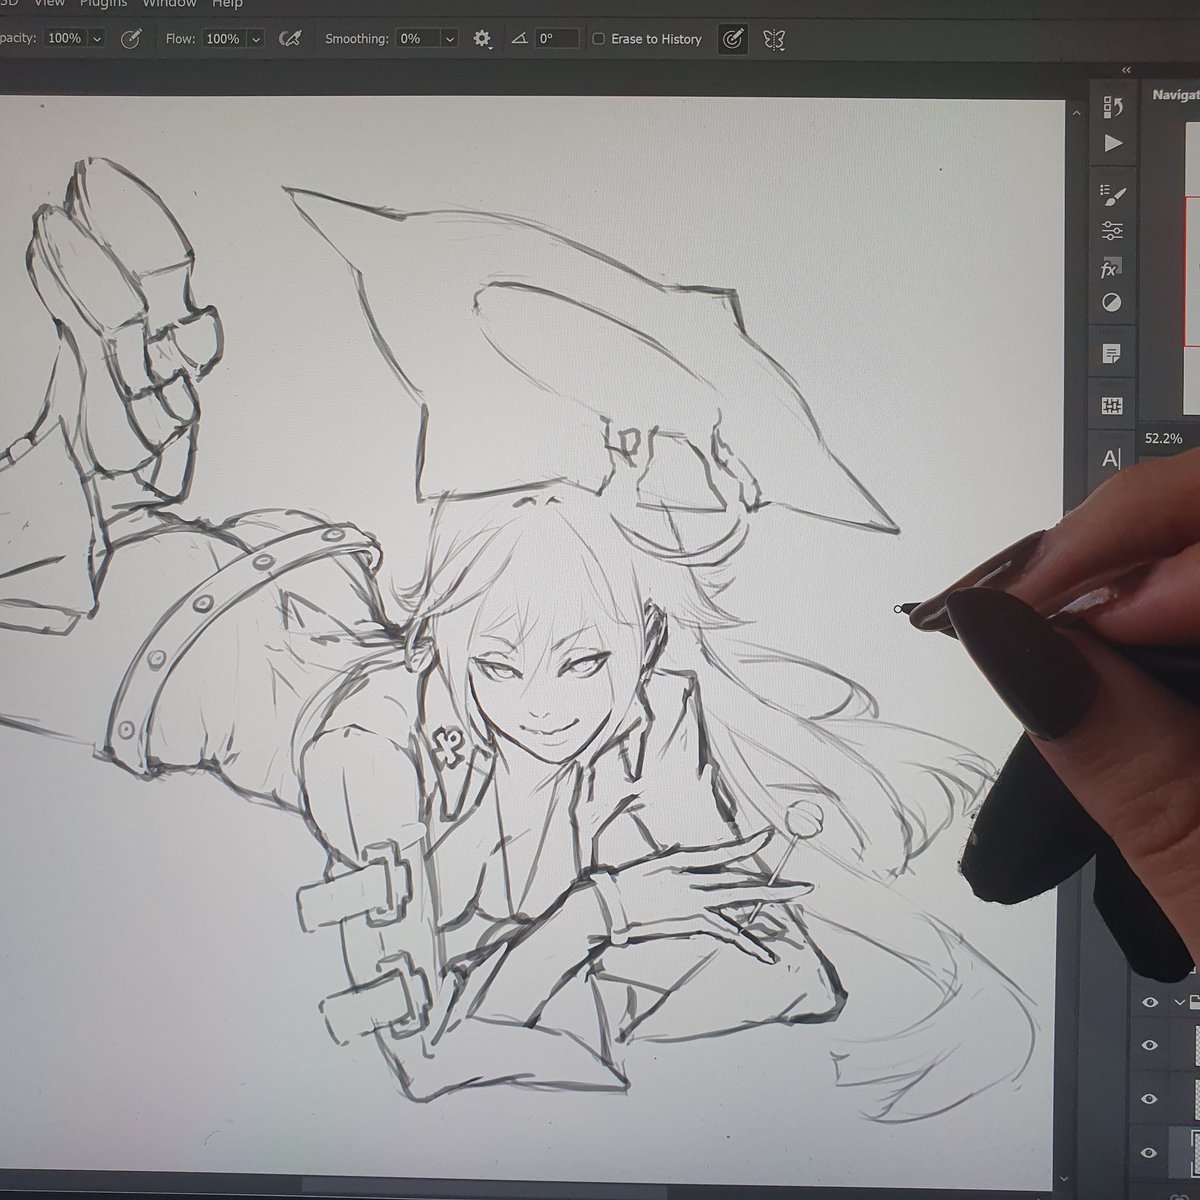Collapse the right panel dock
The width and height of the screenshot is (1200, 1200).
point(1126,70)
